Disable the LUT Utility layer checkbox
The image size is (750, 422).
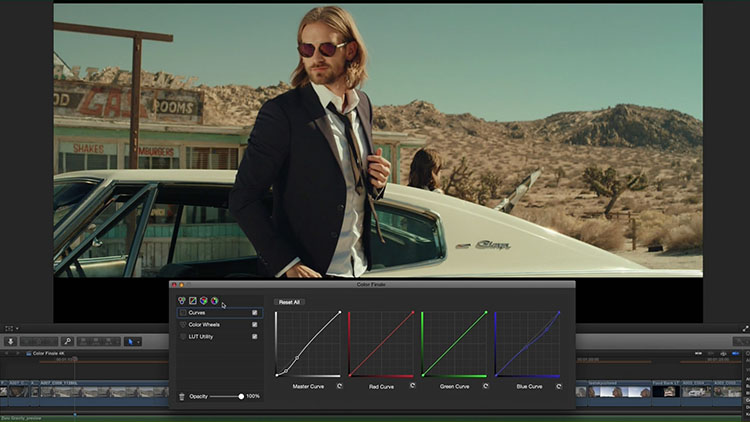point(254,336)
